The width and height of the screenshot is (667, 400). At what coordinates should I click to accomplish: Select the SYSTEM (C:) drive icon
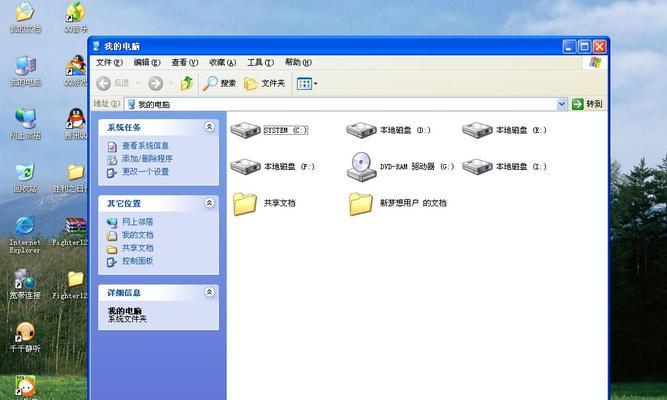245,130
